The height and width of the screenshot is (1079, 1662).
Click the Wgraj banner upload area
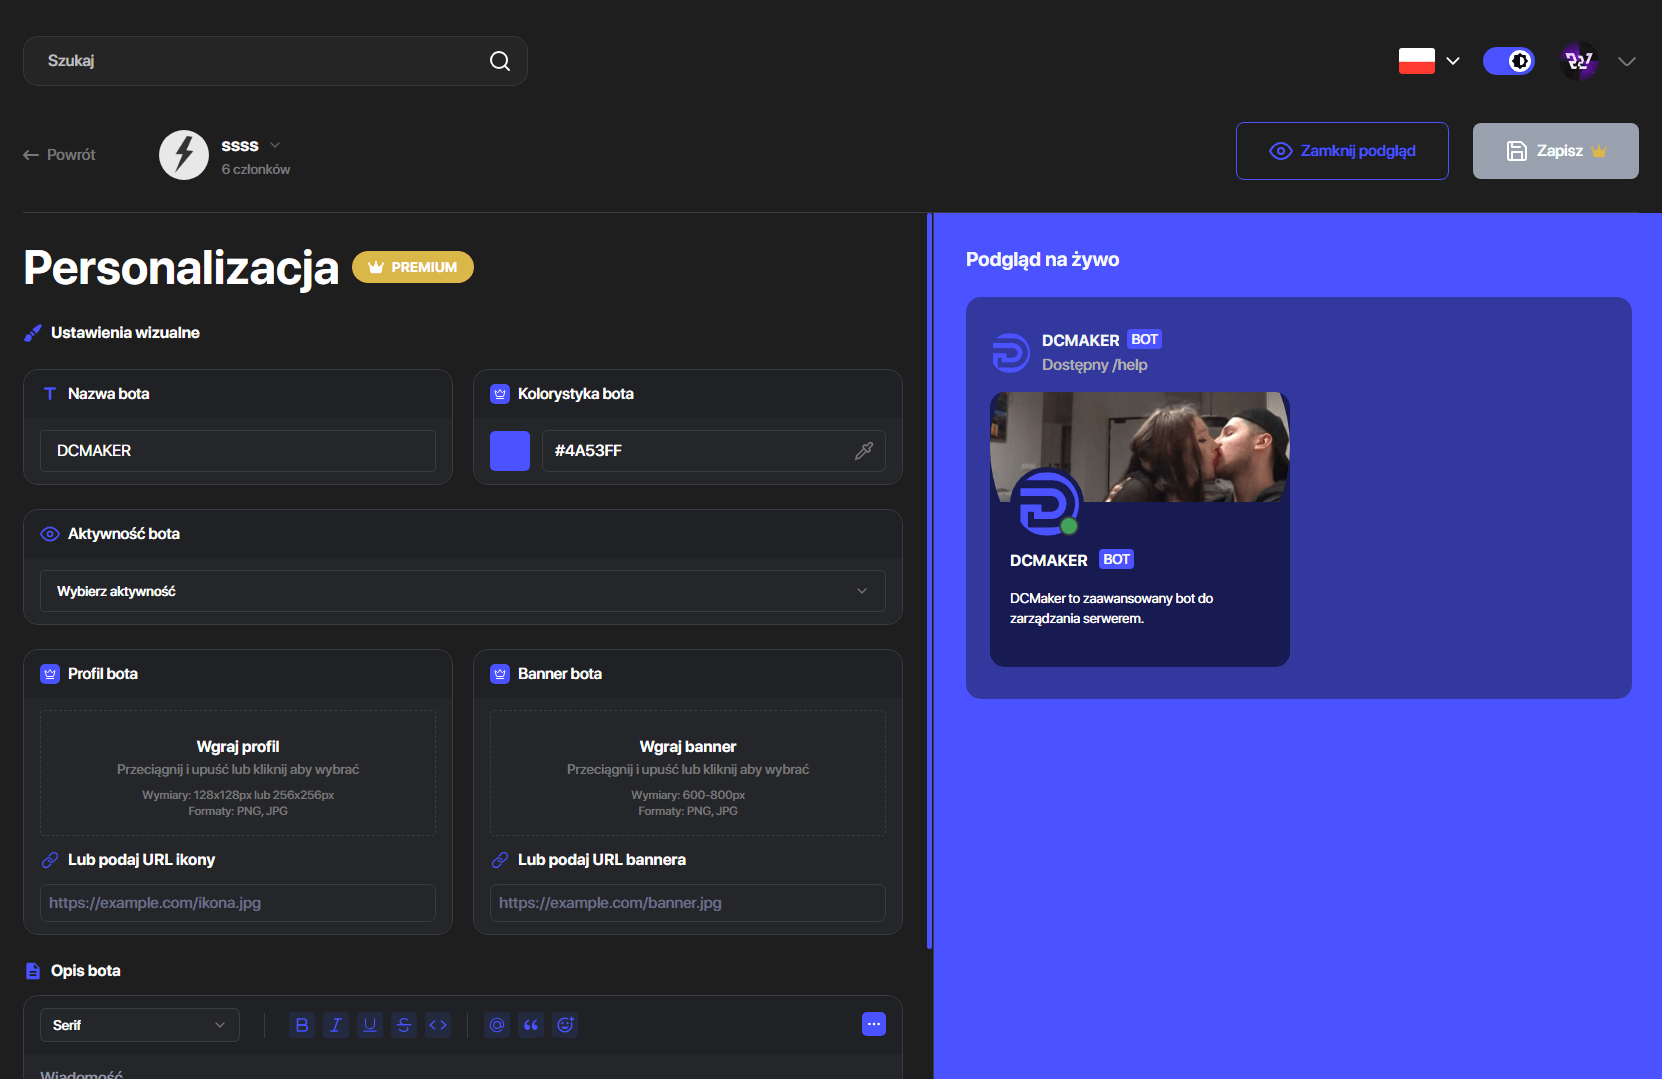(x=688, y=773)
